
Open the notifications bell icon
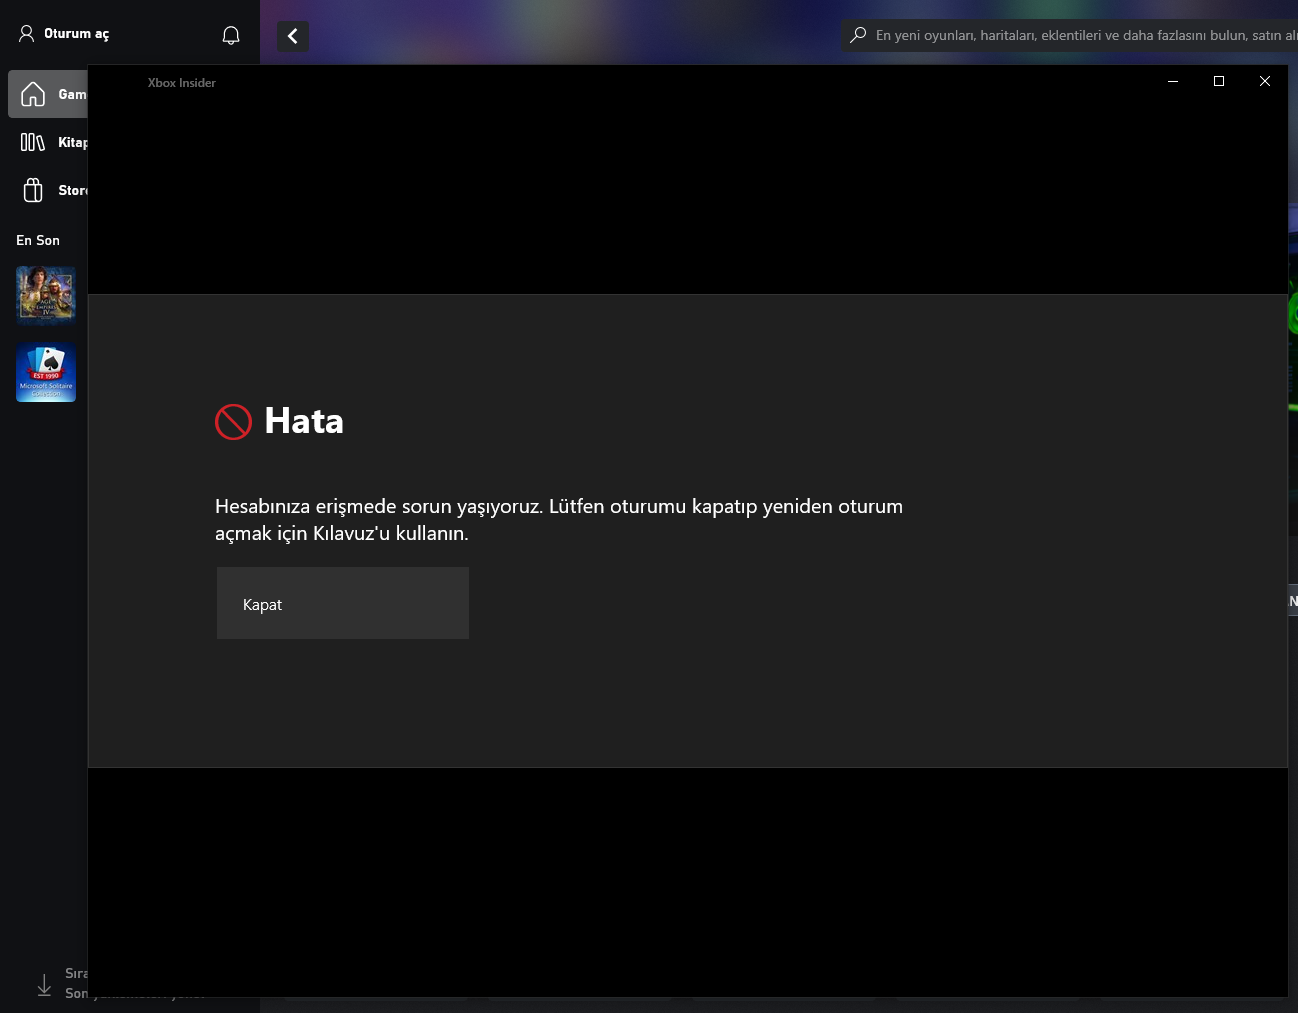pos(231,35)
